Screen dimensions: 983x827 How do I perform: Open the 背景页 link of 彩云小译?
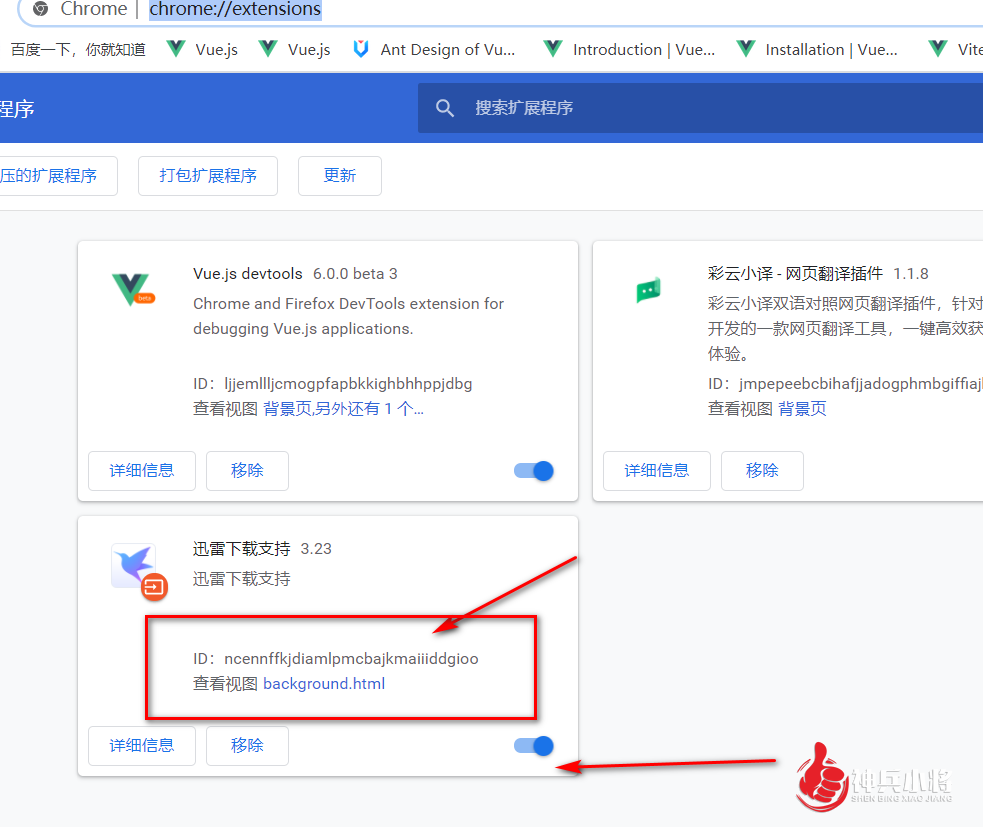pos(802,409)
